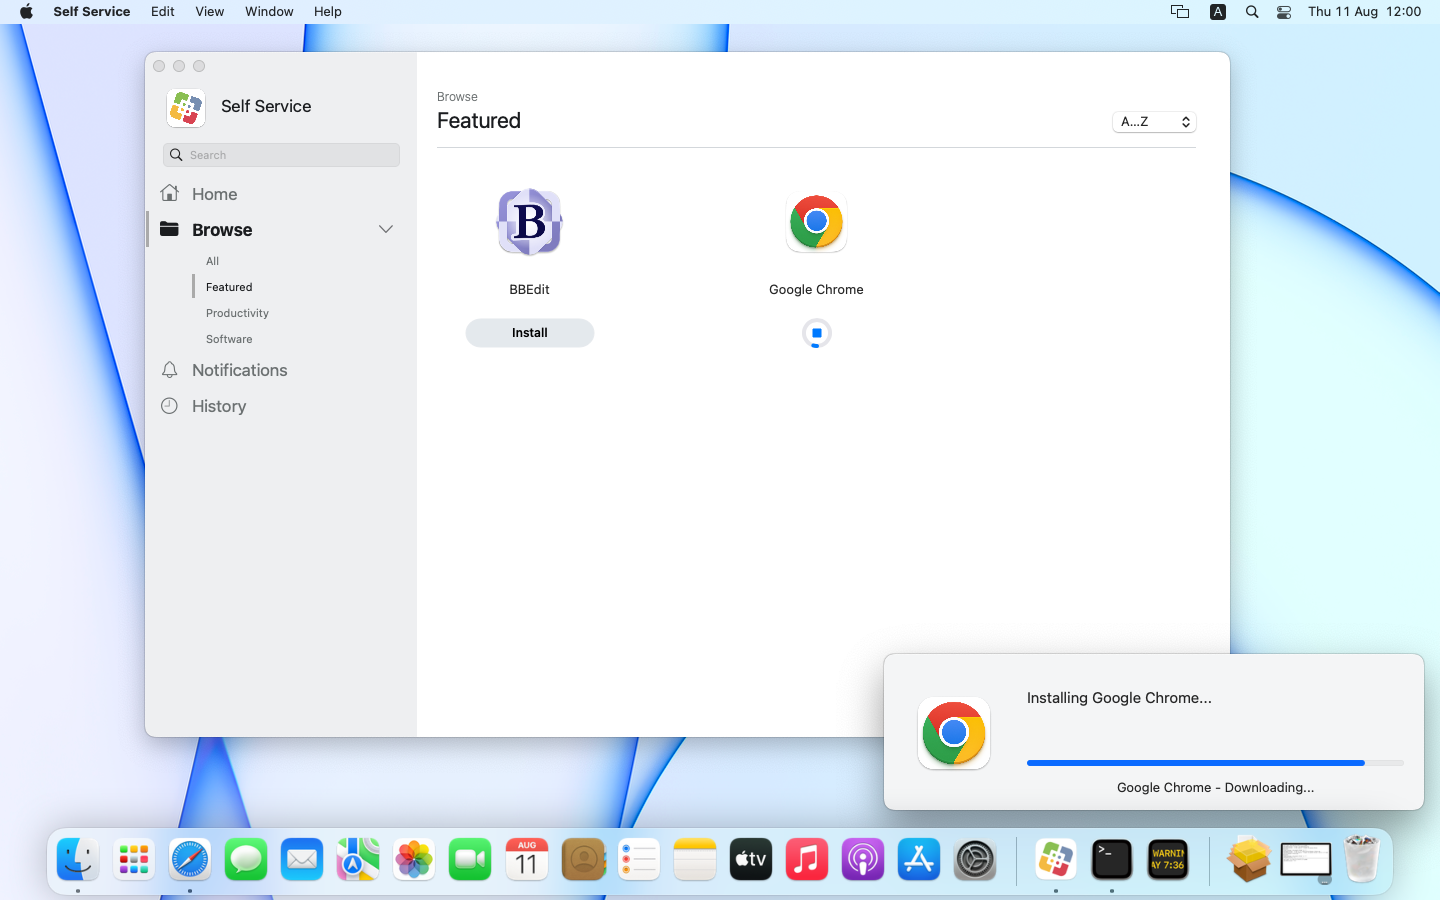Image resolution: width=1440 pixels, height=900 pixels.
Task: Launch Terminal from the Dock
Action: point(1111,860)
